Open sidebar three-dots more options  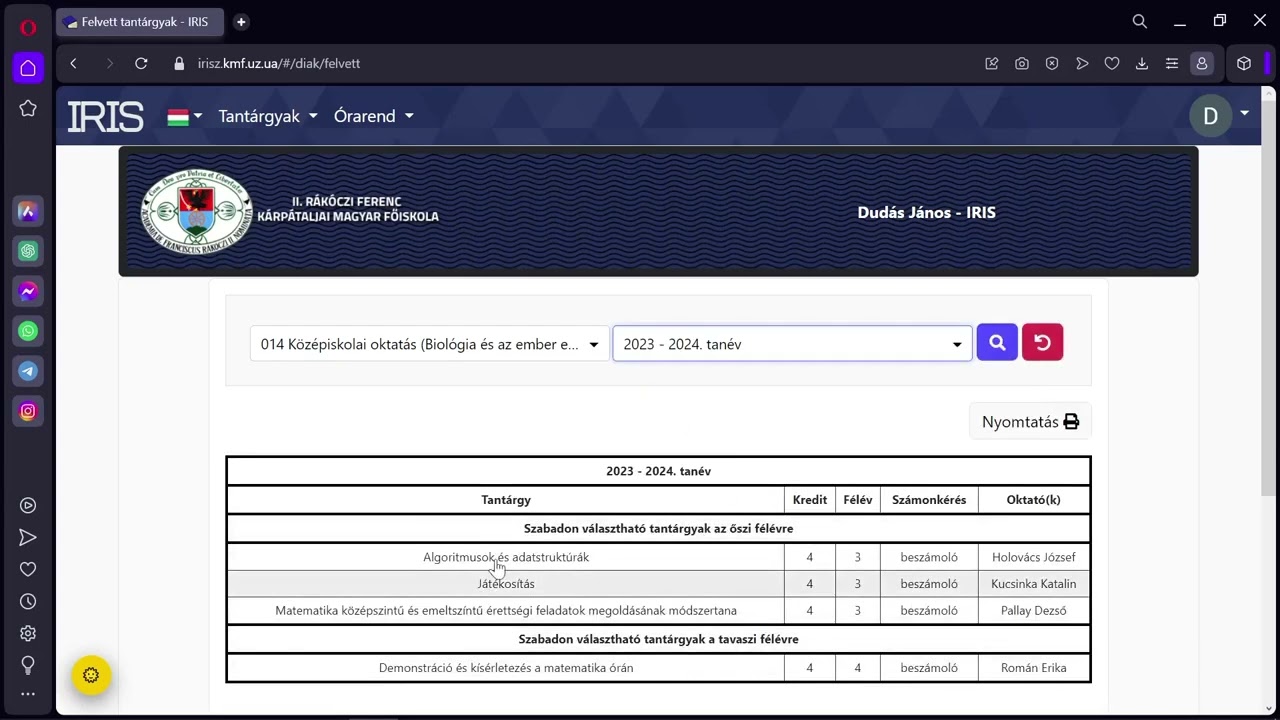pos(28,694)
